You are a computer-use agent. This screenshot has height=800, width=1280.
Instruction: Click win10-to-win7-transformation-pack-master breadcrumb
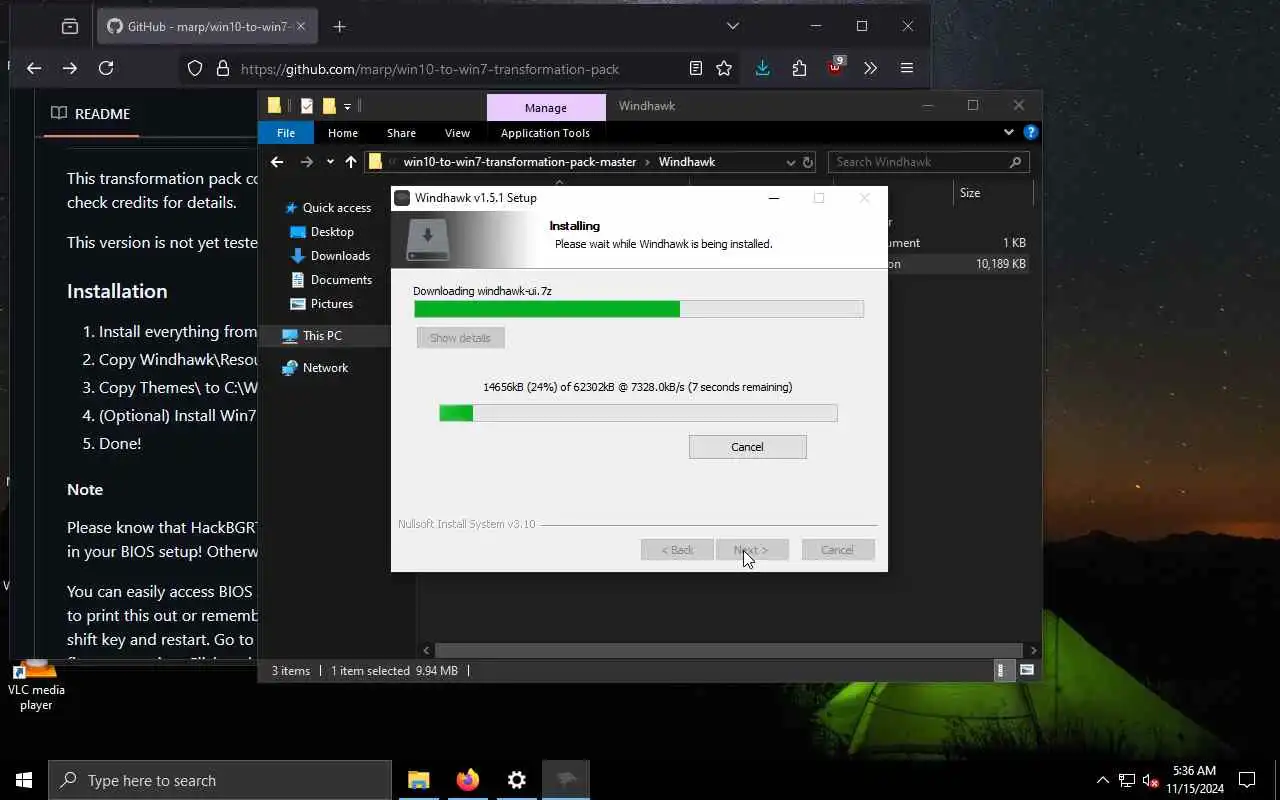pyautogui.click(x=518, y=162)
